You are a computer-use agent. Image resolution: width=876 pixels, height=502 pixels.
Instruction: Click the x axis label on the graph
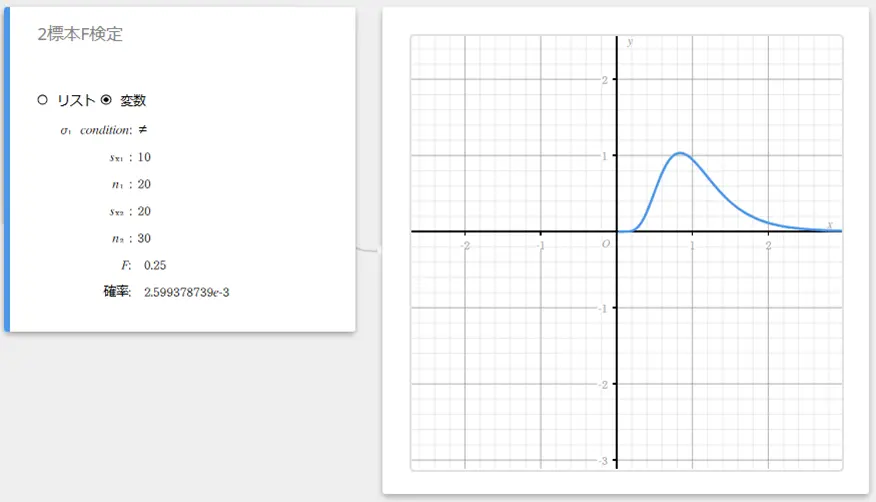830,224
